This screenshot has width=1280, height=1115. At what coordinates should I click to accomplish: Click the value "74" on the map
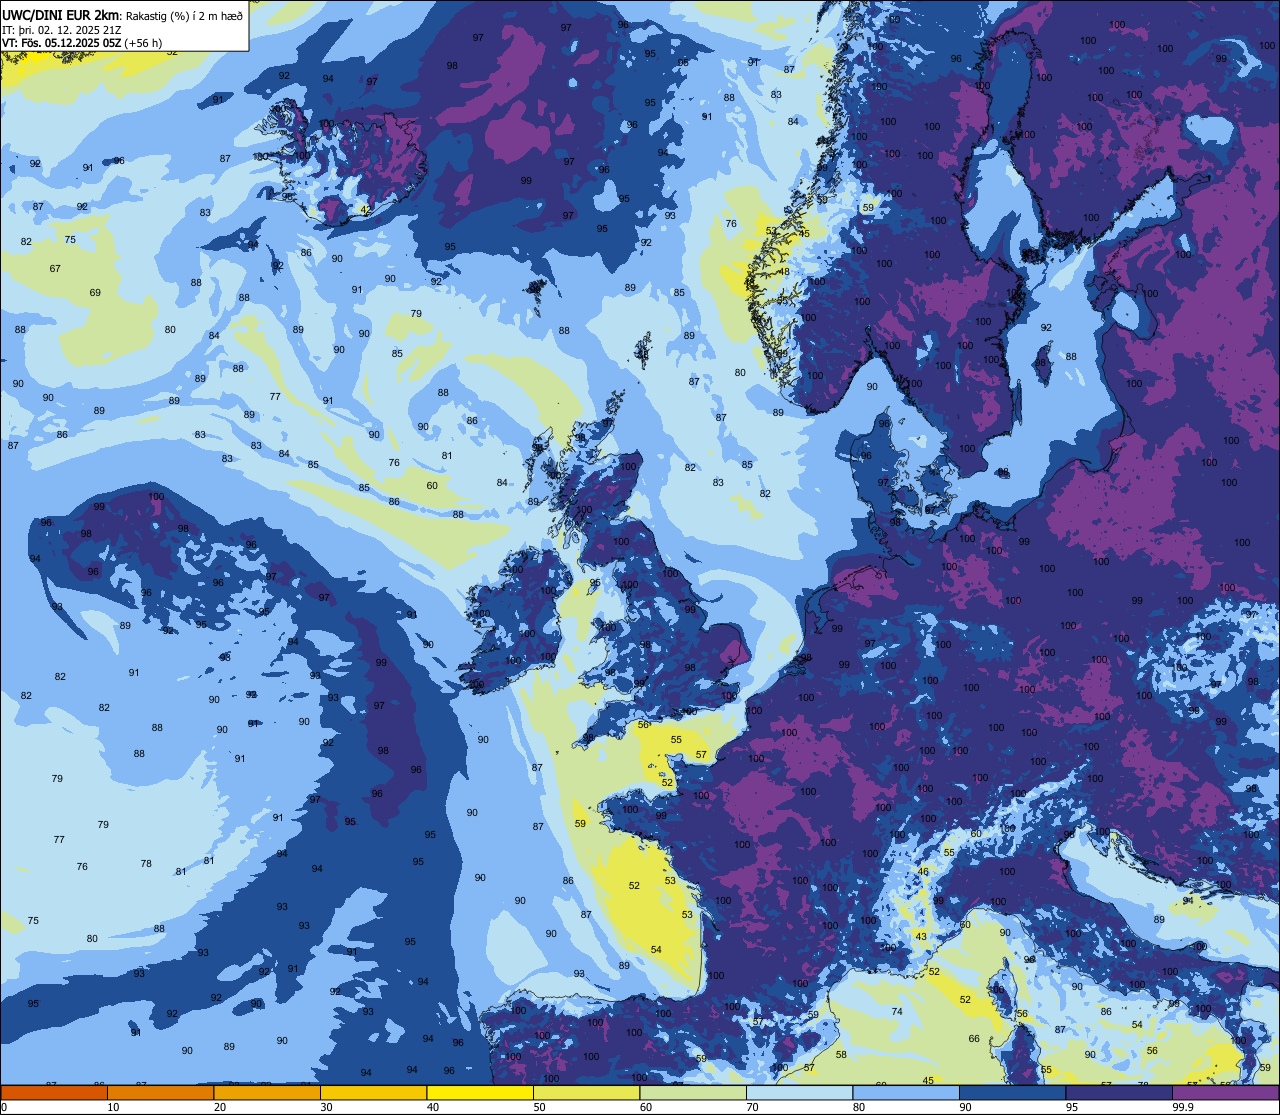(897, 1012)
